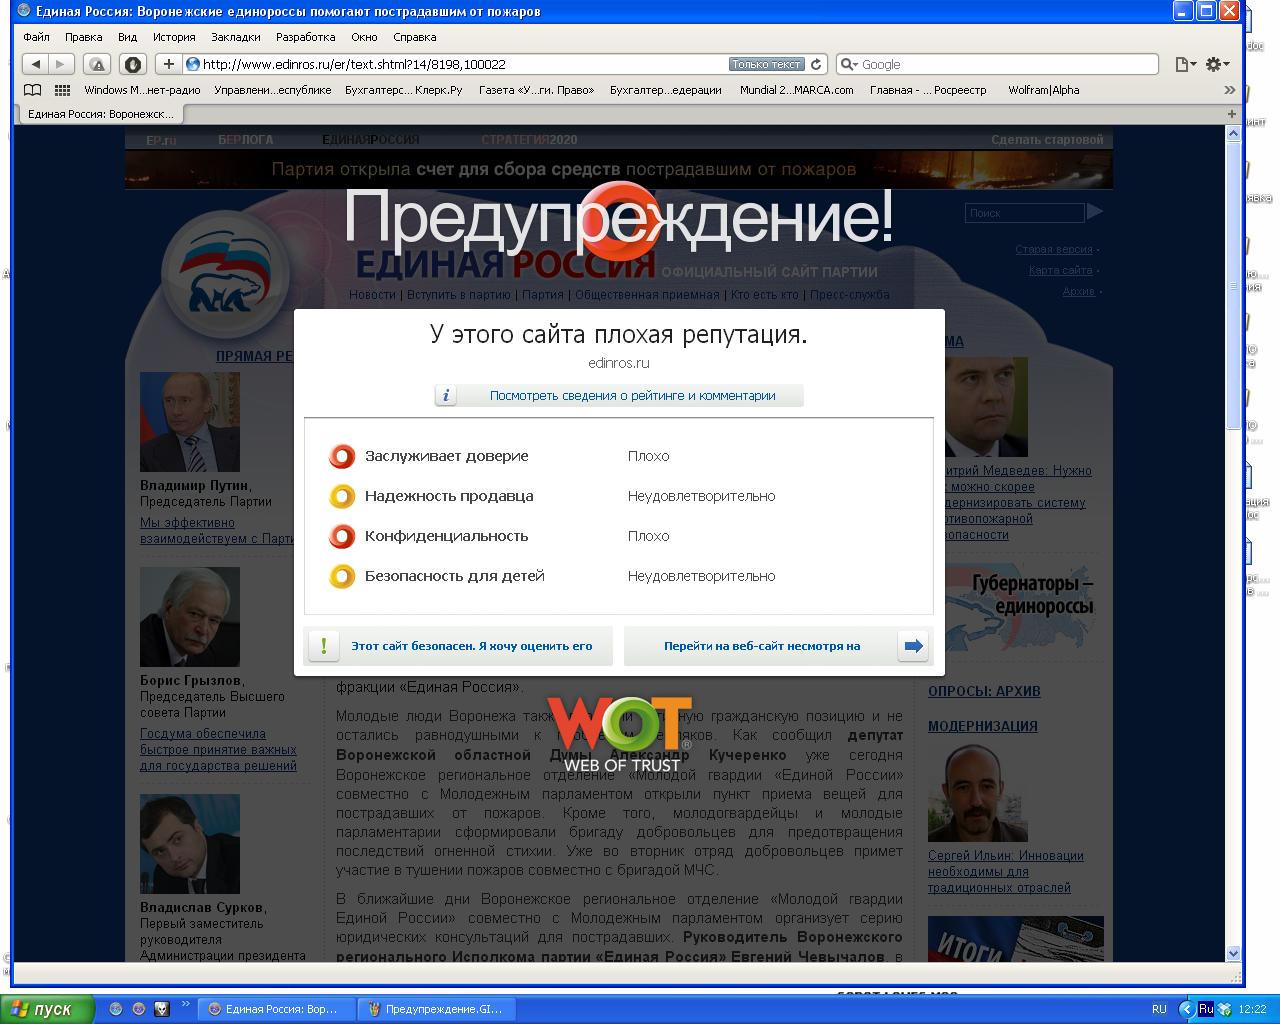
Task: Click the ОПРОСЫ: АРХИВ link
Action: [x=984, y=691]
